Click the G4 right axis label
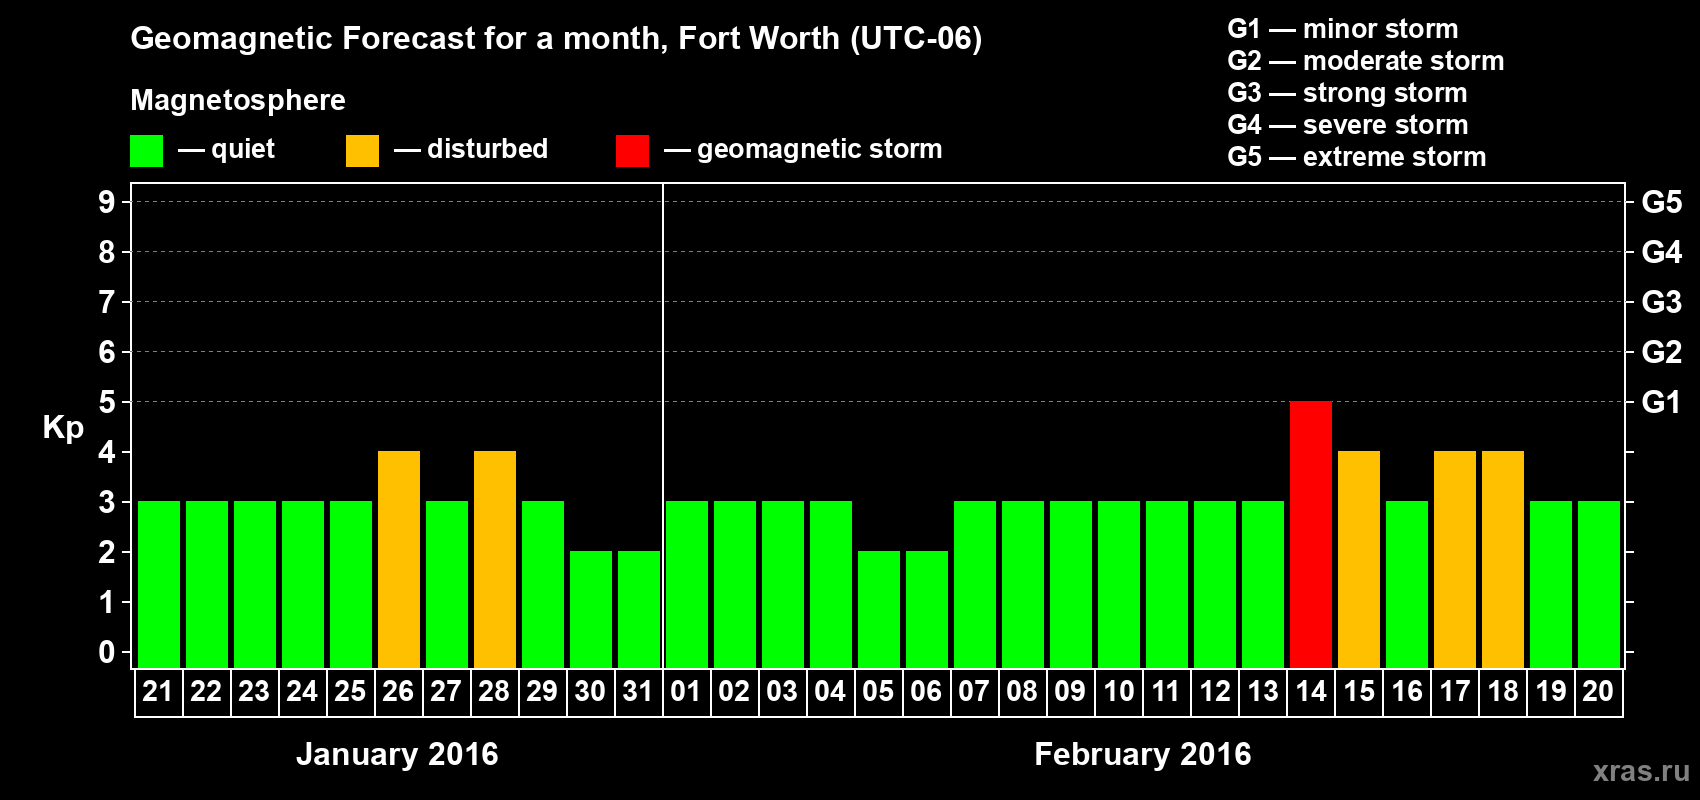The height and width of the screenshot is (800, 1700). coord(1662,252)
